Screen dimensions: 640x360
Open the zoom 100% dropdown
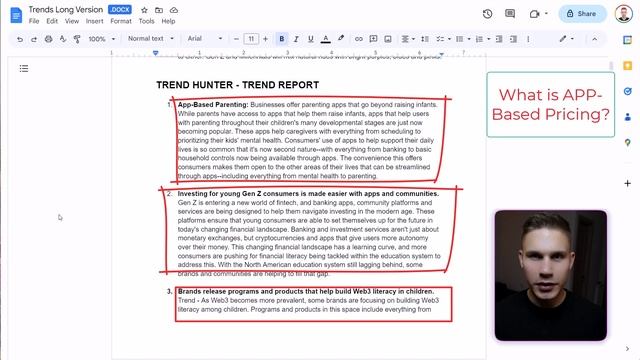click(x=102, y=39)
